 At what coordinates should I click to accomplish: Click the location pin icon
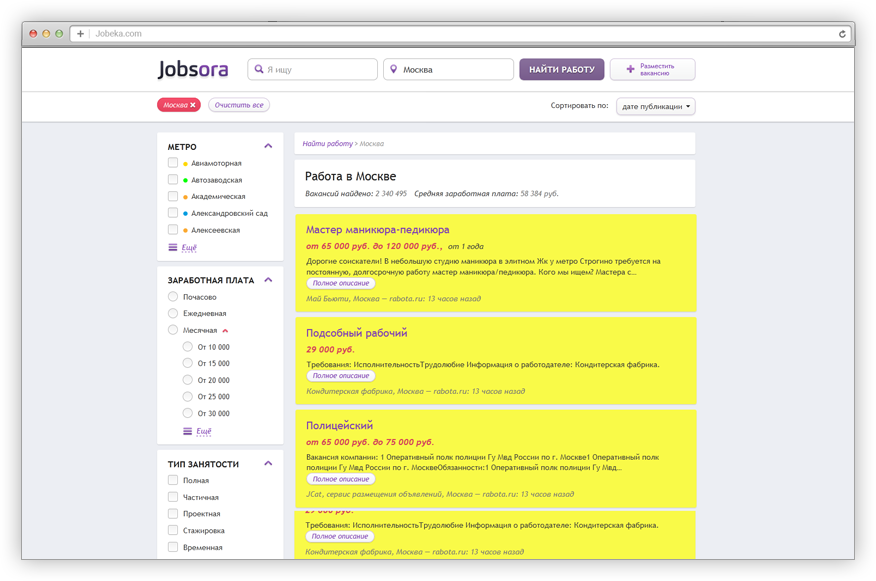(x=394, y=69)
